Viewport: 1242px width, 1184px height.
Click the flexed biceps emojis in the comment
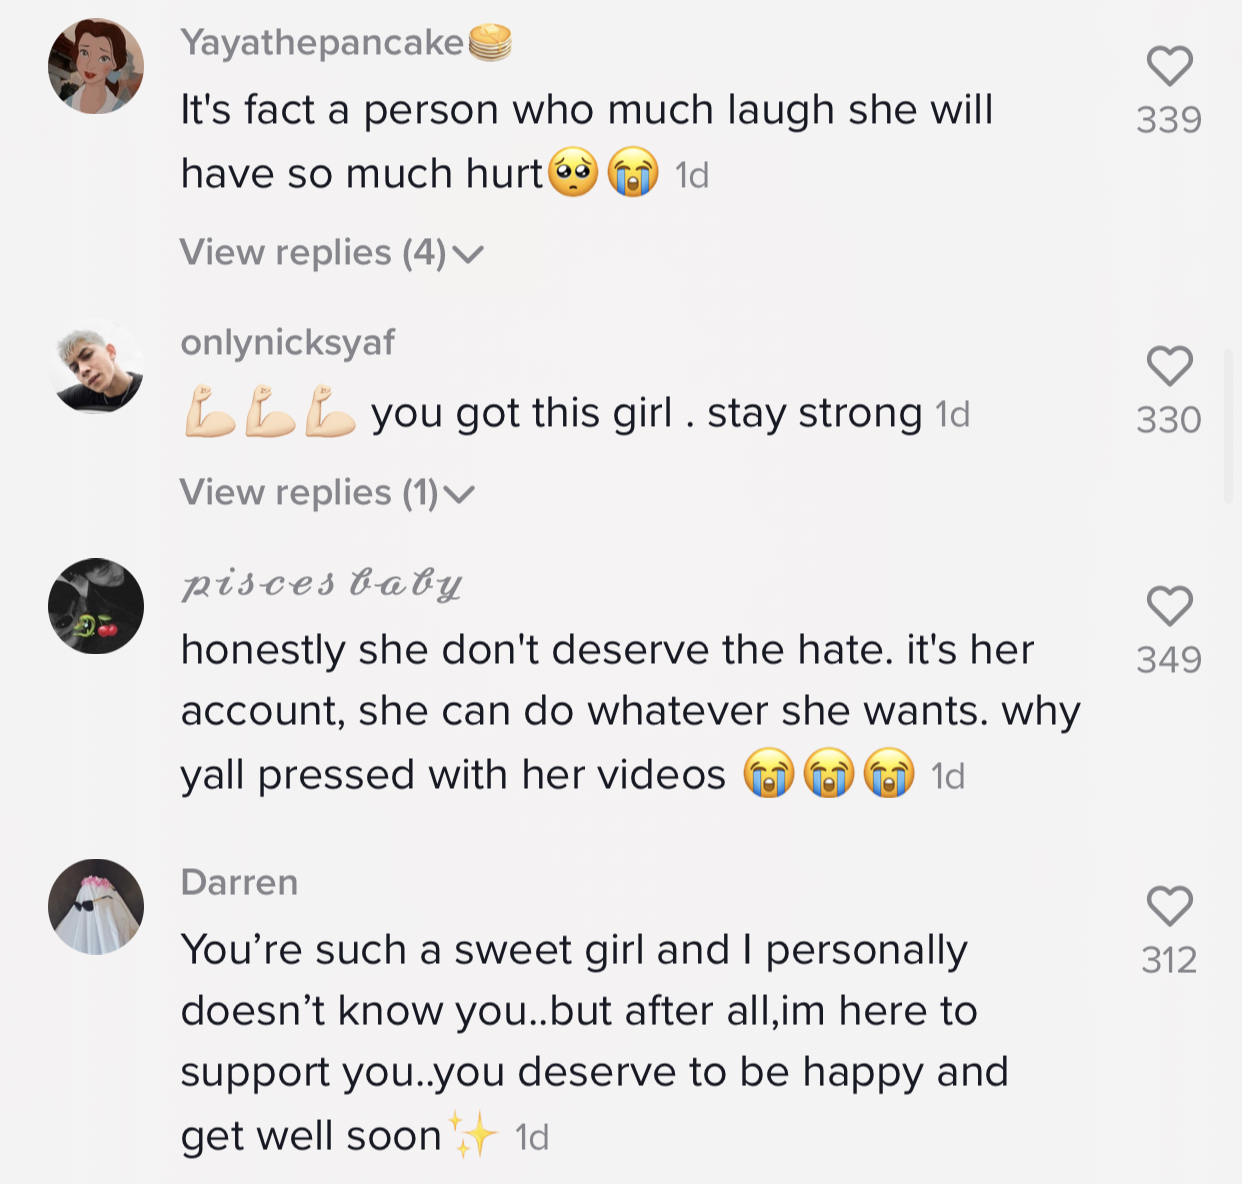click(271, 412)
